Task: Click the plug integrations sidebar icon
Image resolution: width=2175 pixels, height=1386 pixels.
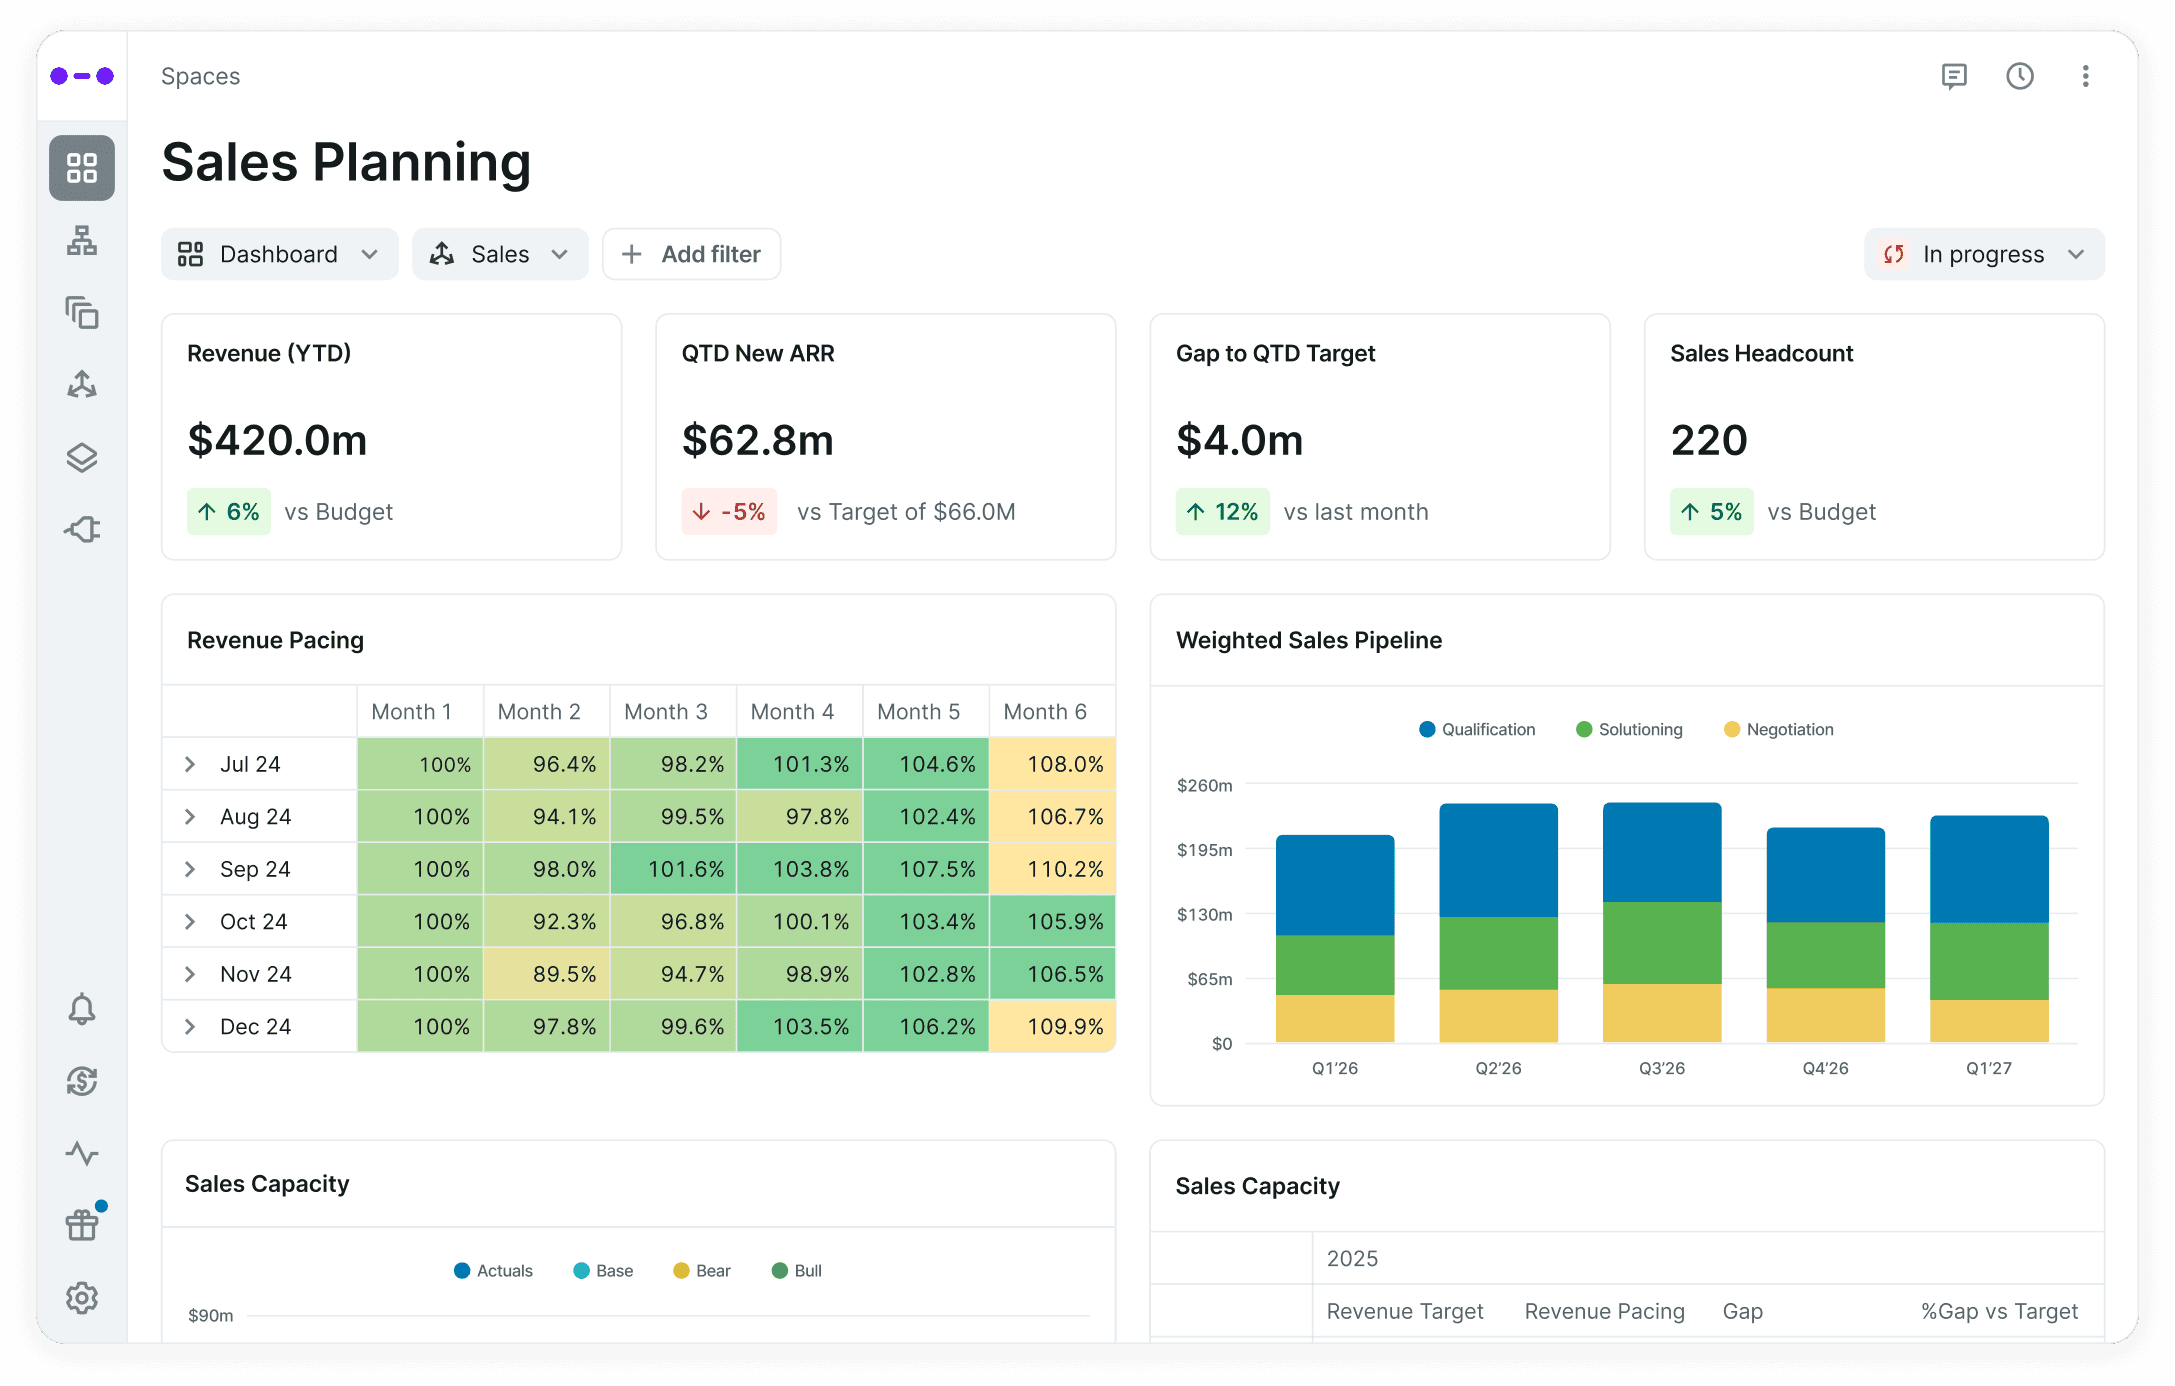Action: (82, 529)
